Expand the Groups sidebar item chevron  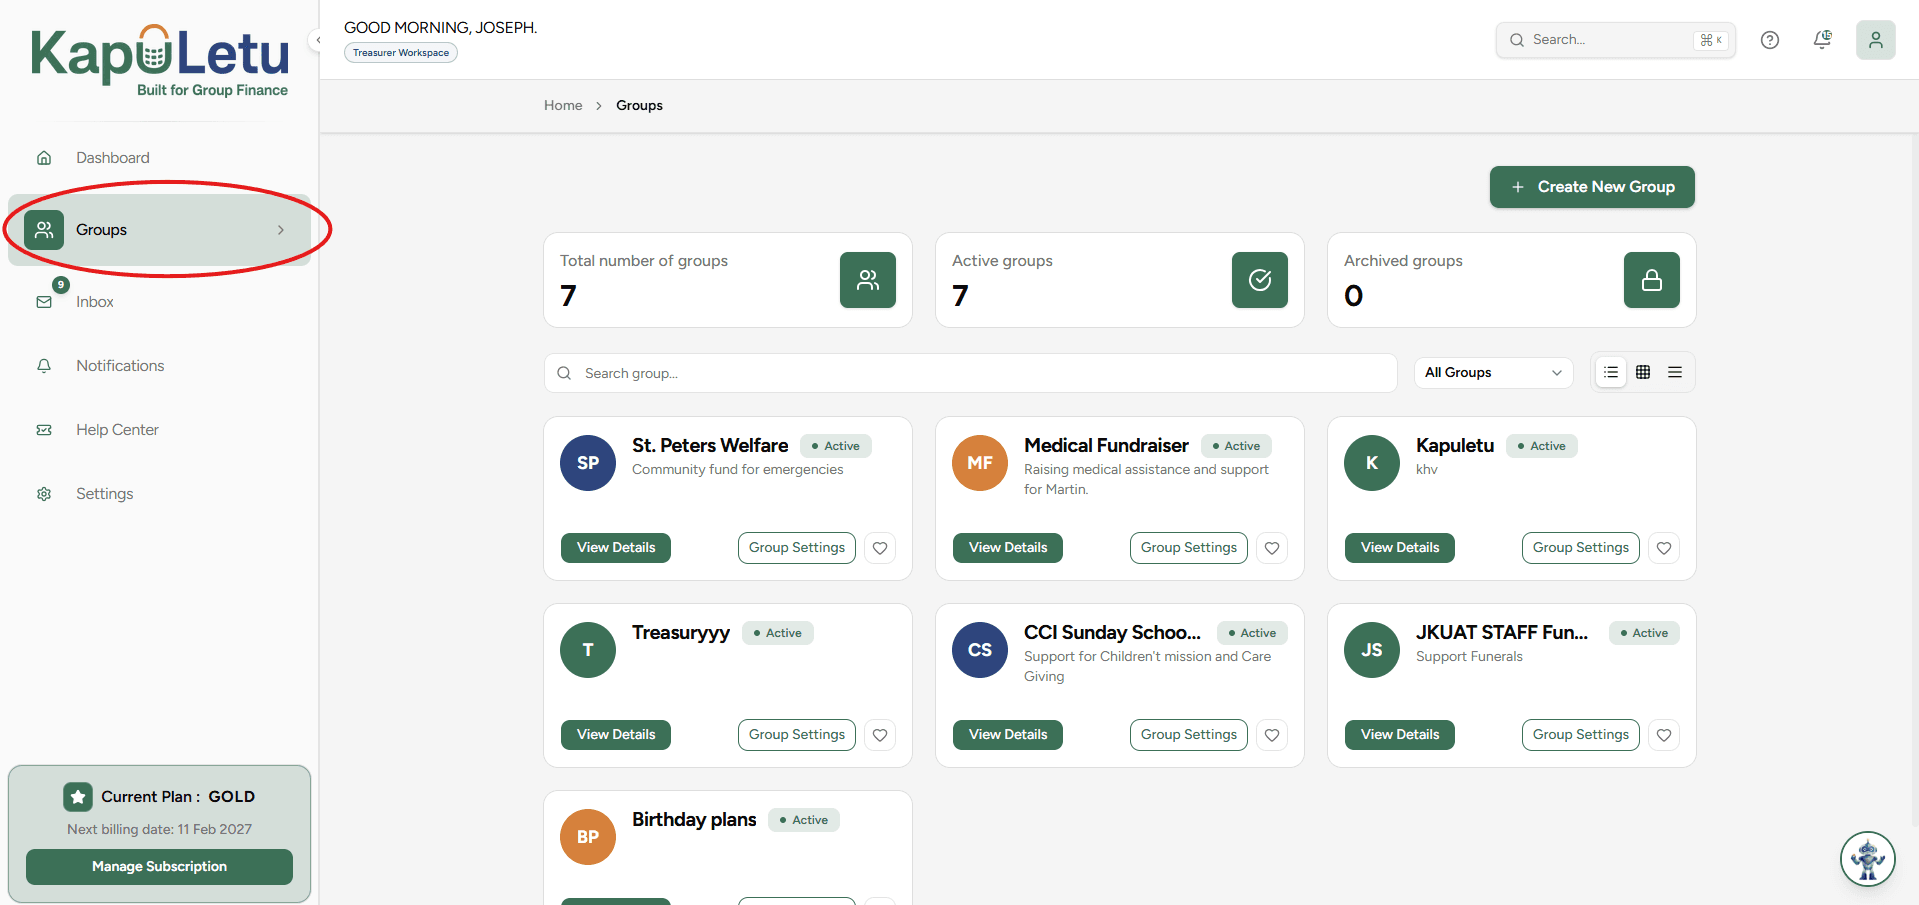pos(281,230)
